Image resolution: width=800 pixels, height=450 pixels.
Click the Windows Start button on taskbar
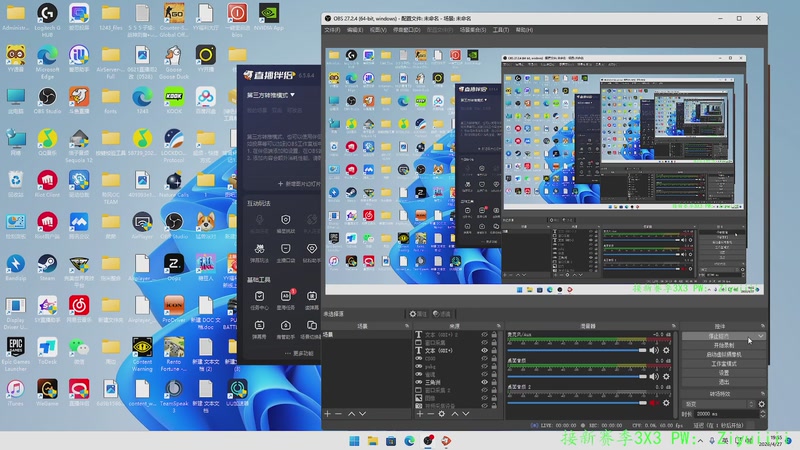pos(354,441)
